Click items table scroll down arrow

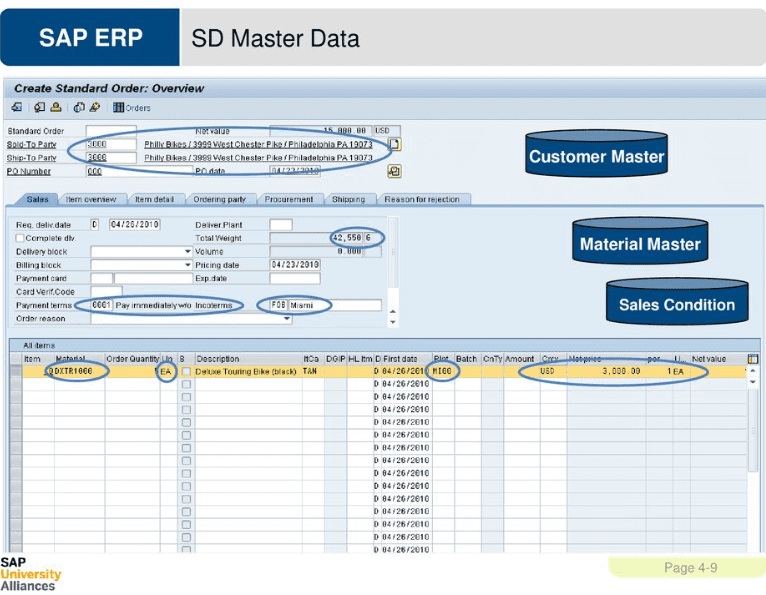point(753,382)
